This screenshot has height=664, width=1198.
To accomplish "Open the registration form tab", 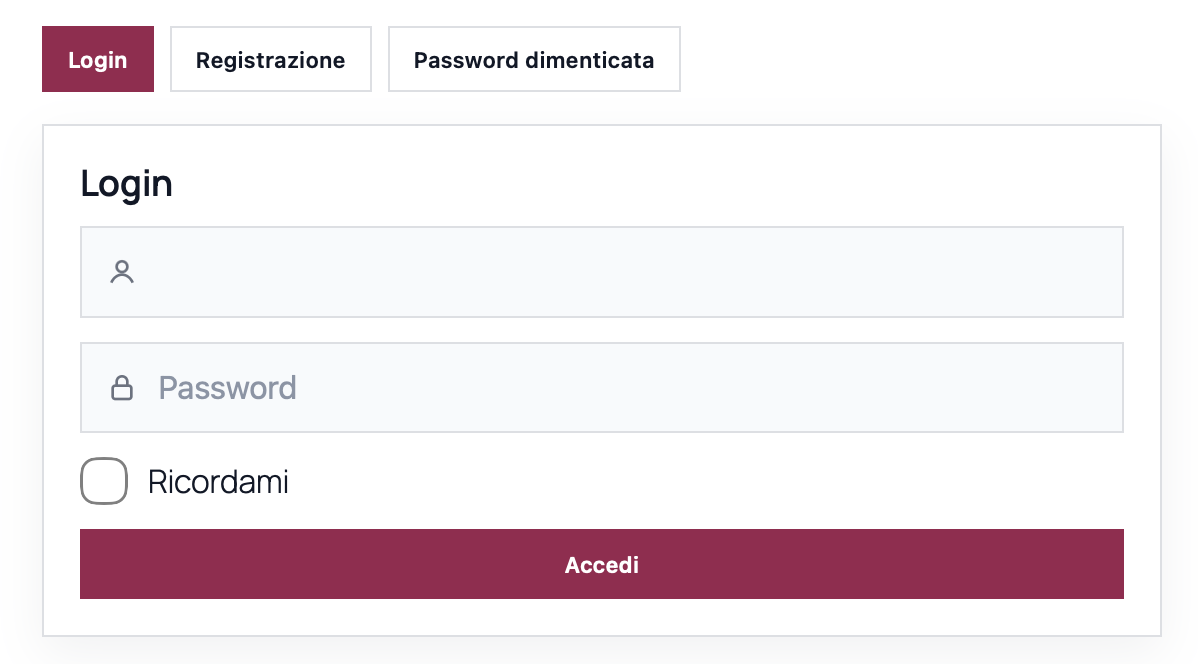I will tap(270, 60).
